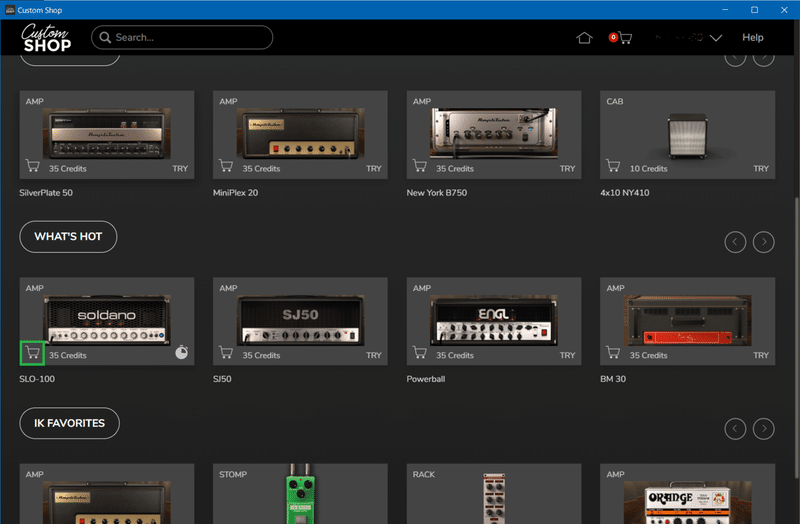Add SJ50 amp to cart
This screenshot has width=800, height=524.
tap(226, 353)
